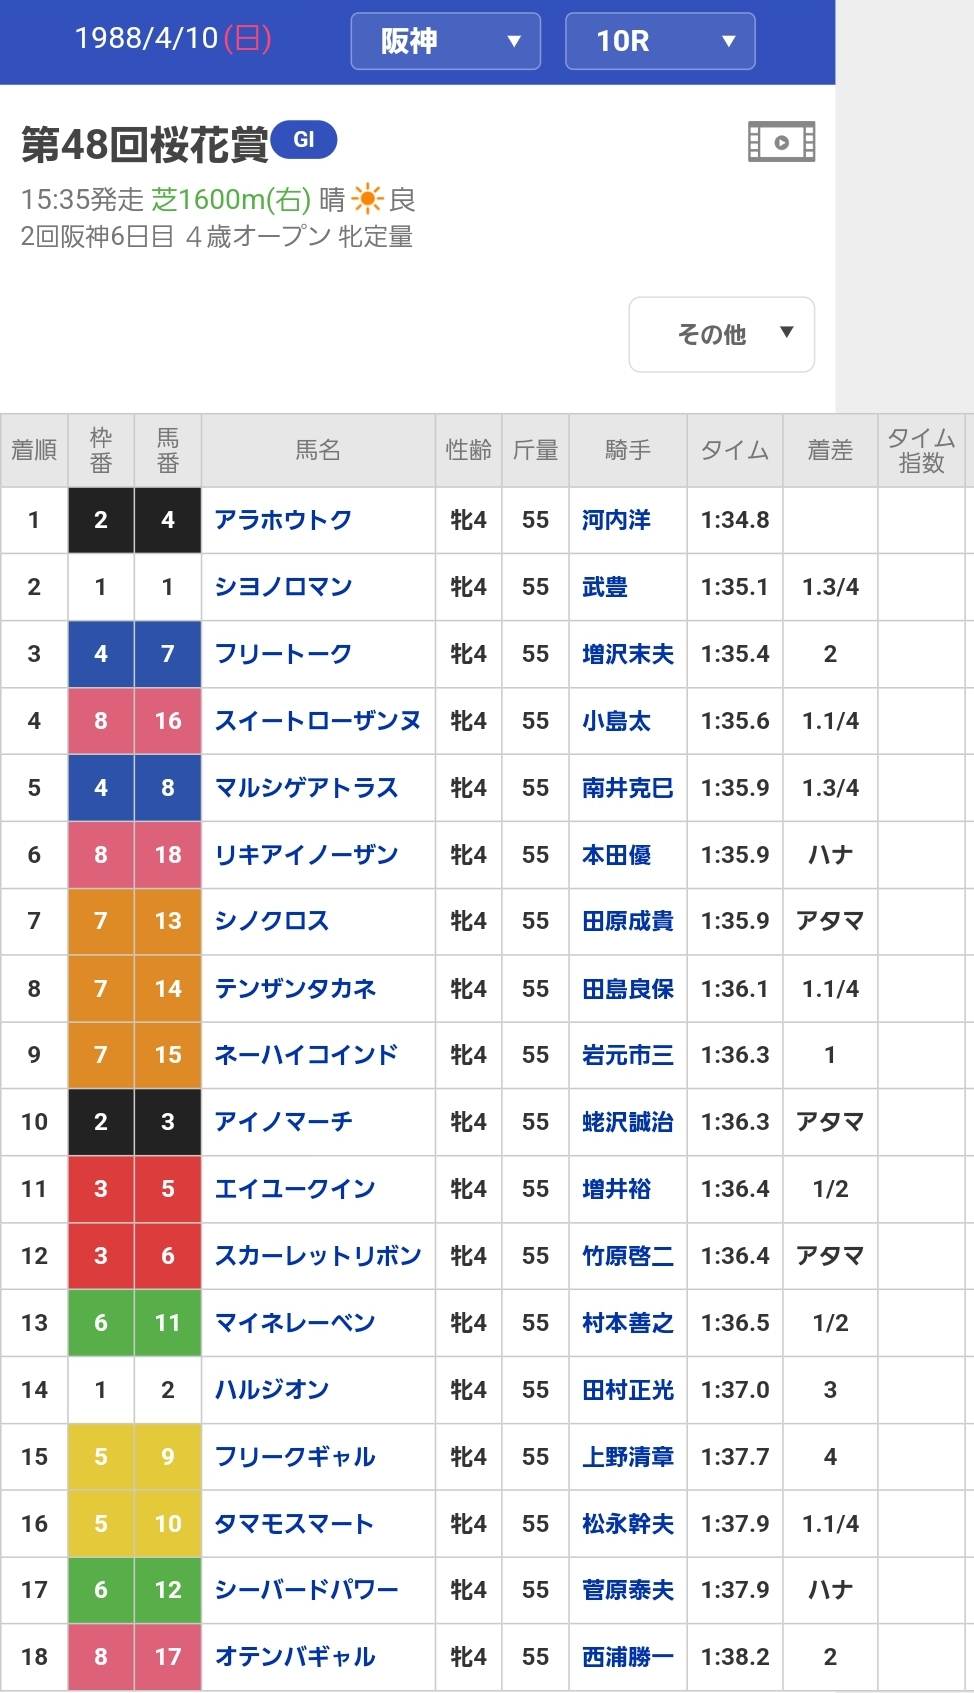Open the 阪神 racecourse dropdown
974x1693 pixels.
coord(445,41)
